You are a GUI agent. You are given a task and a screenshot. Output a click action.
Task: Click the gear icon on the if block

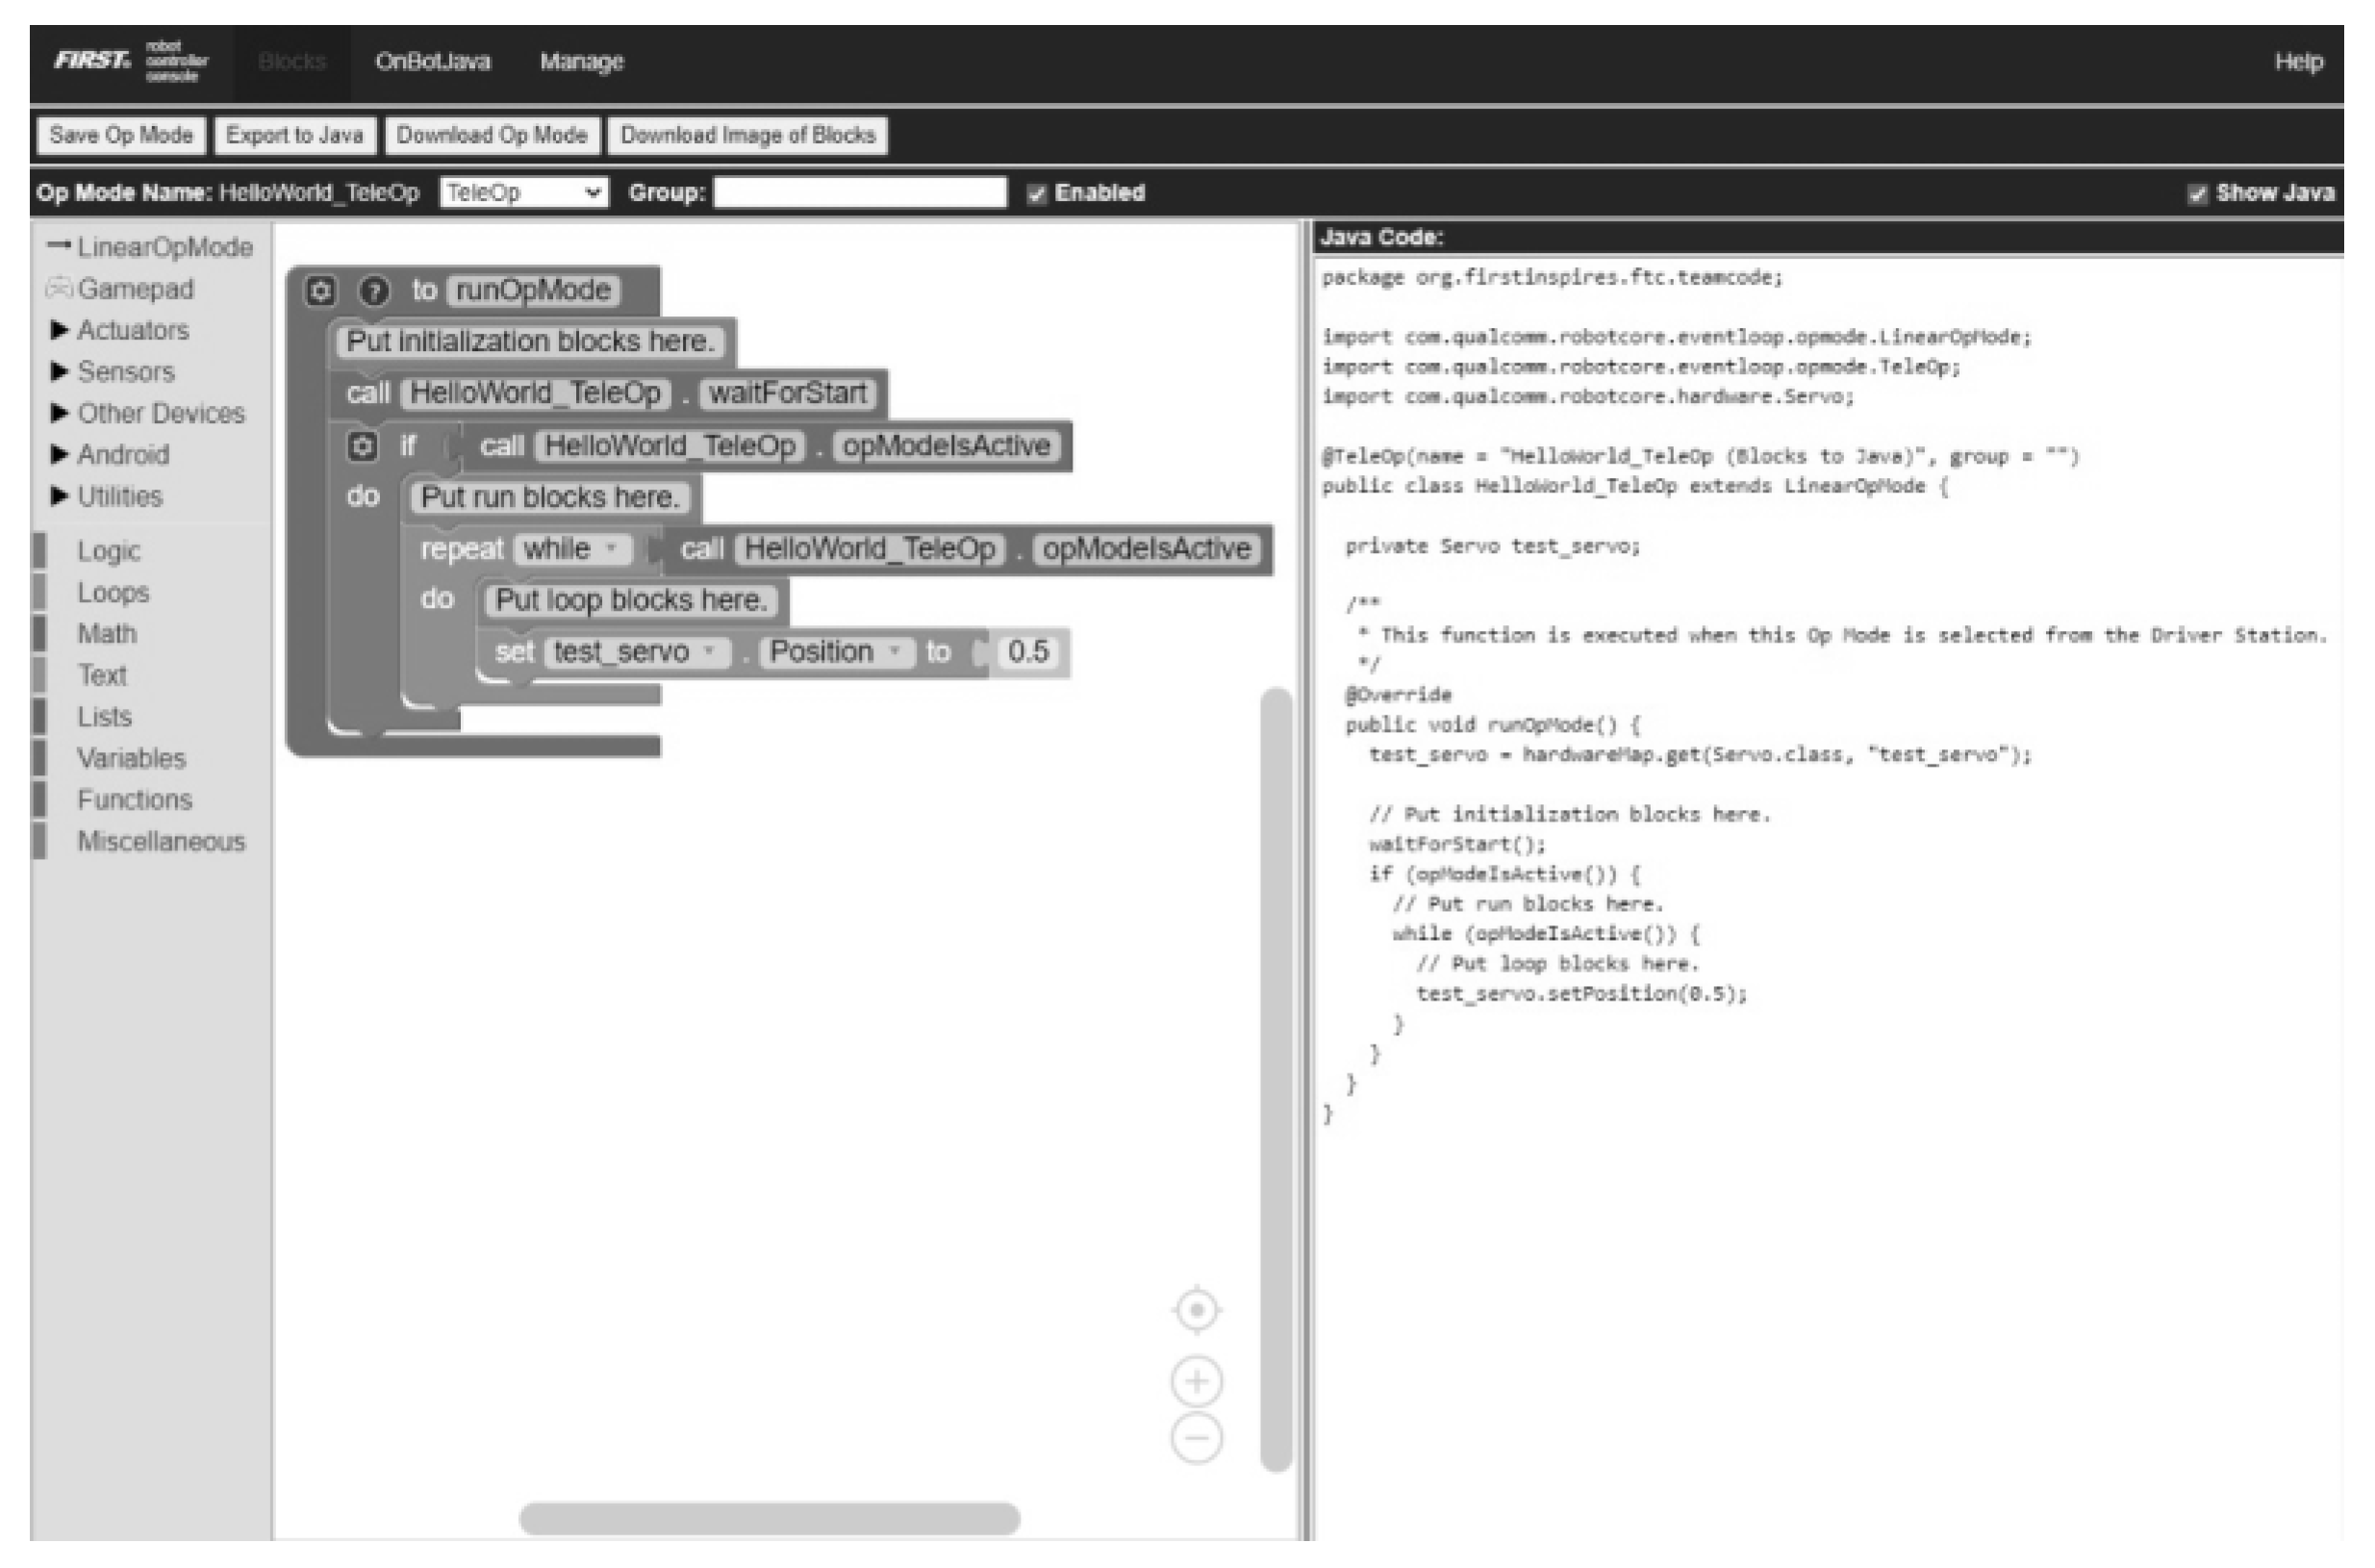[x=364, y=445]
